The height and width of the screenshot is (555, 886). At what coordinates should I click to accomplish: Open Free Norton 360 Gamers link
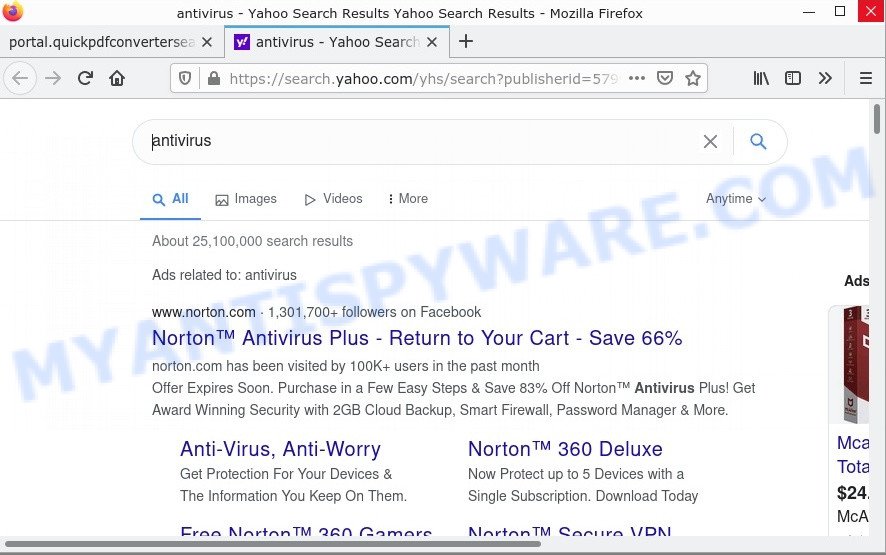click(x=306, y=531)
